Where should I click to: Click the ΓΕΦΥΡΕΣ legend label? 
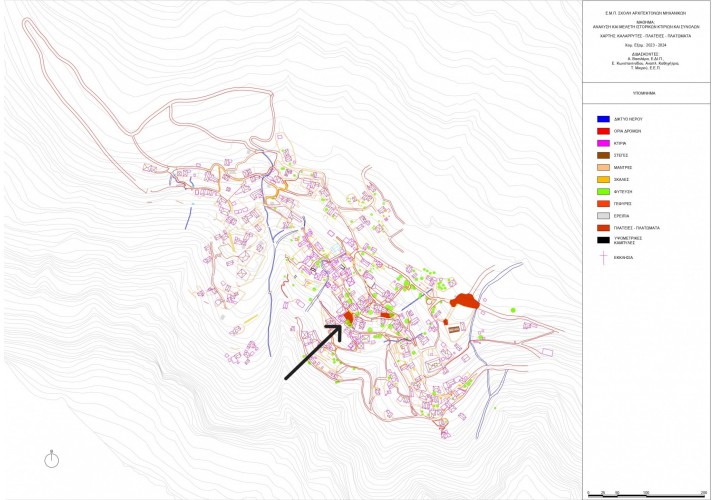click(x=622, y=204)
